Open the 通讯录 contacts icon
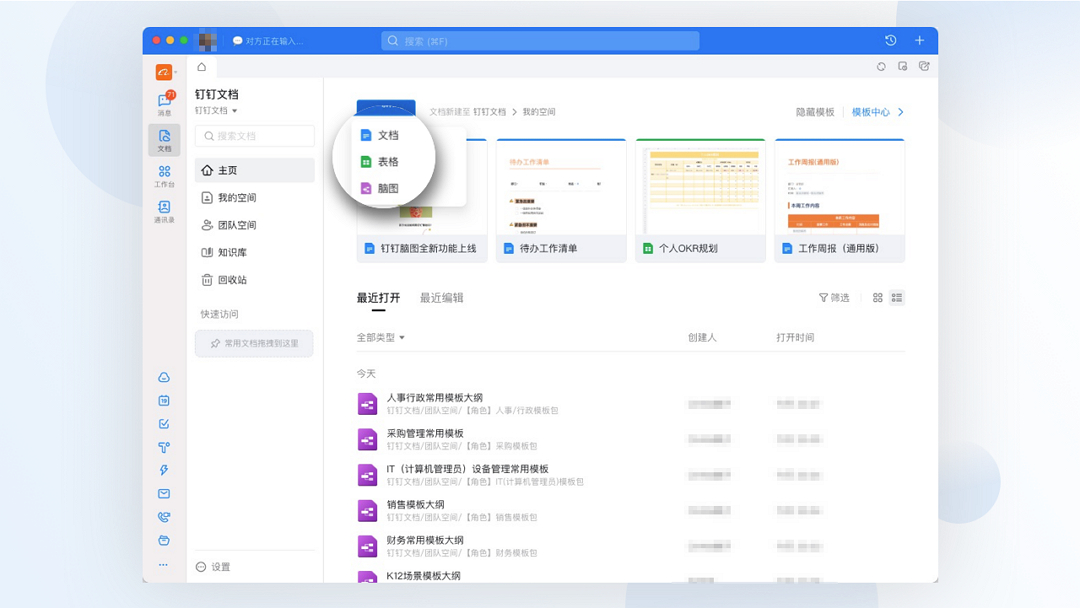The width and height of the screenshot is (1080, 608). coord(164,210)
